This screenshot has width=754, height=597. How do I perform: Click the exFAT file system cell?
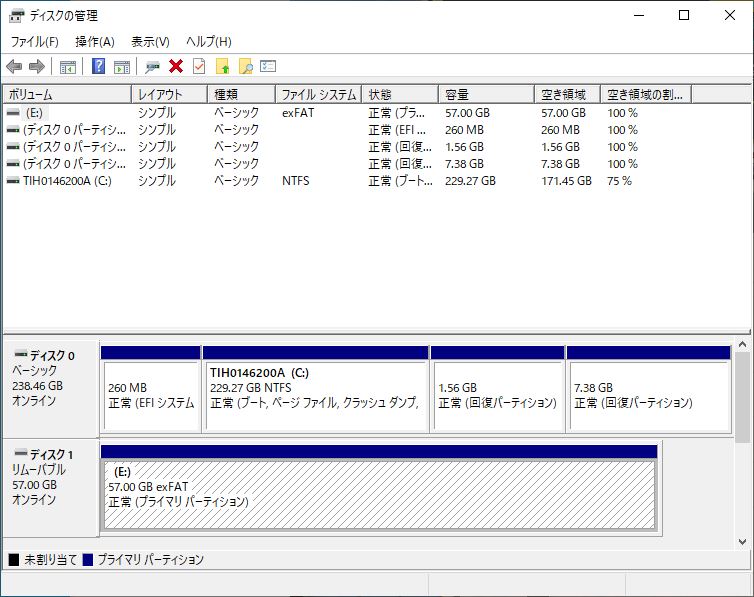click(x=298, y=113)
